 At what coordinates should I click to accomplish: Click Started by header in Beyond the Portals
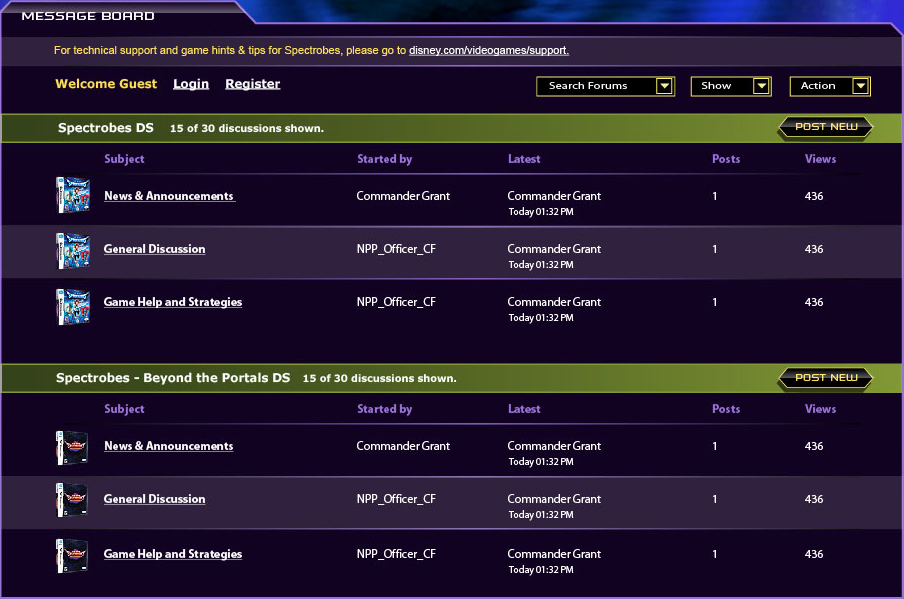point(385,409)
